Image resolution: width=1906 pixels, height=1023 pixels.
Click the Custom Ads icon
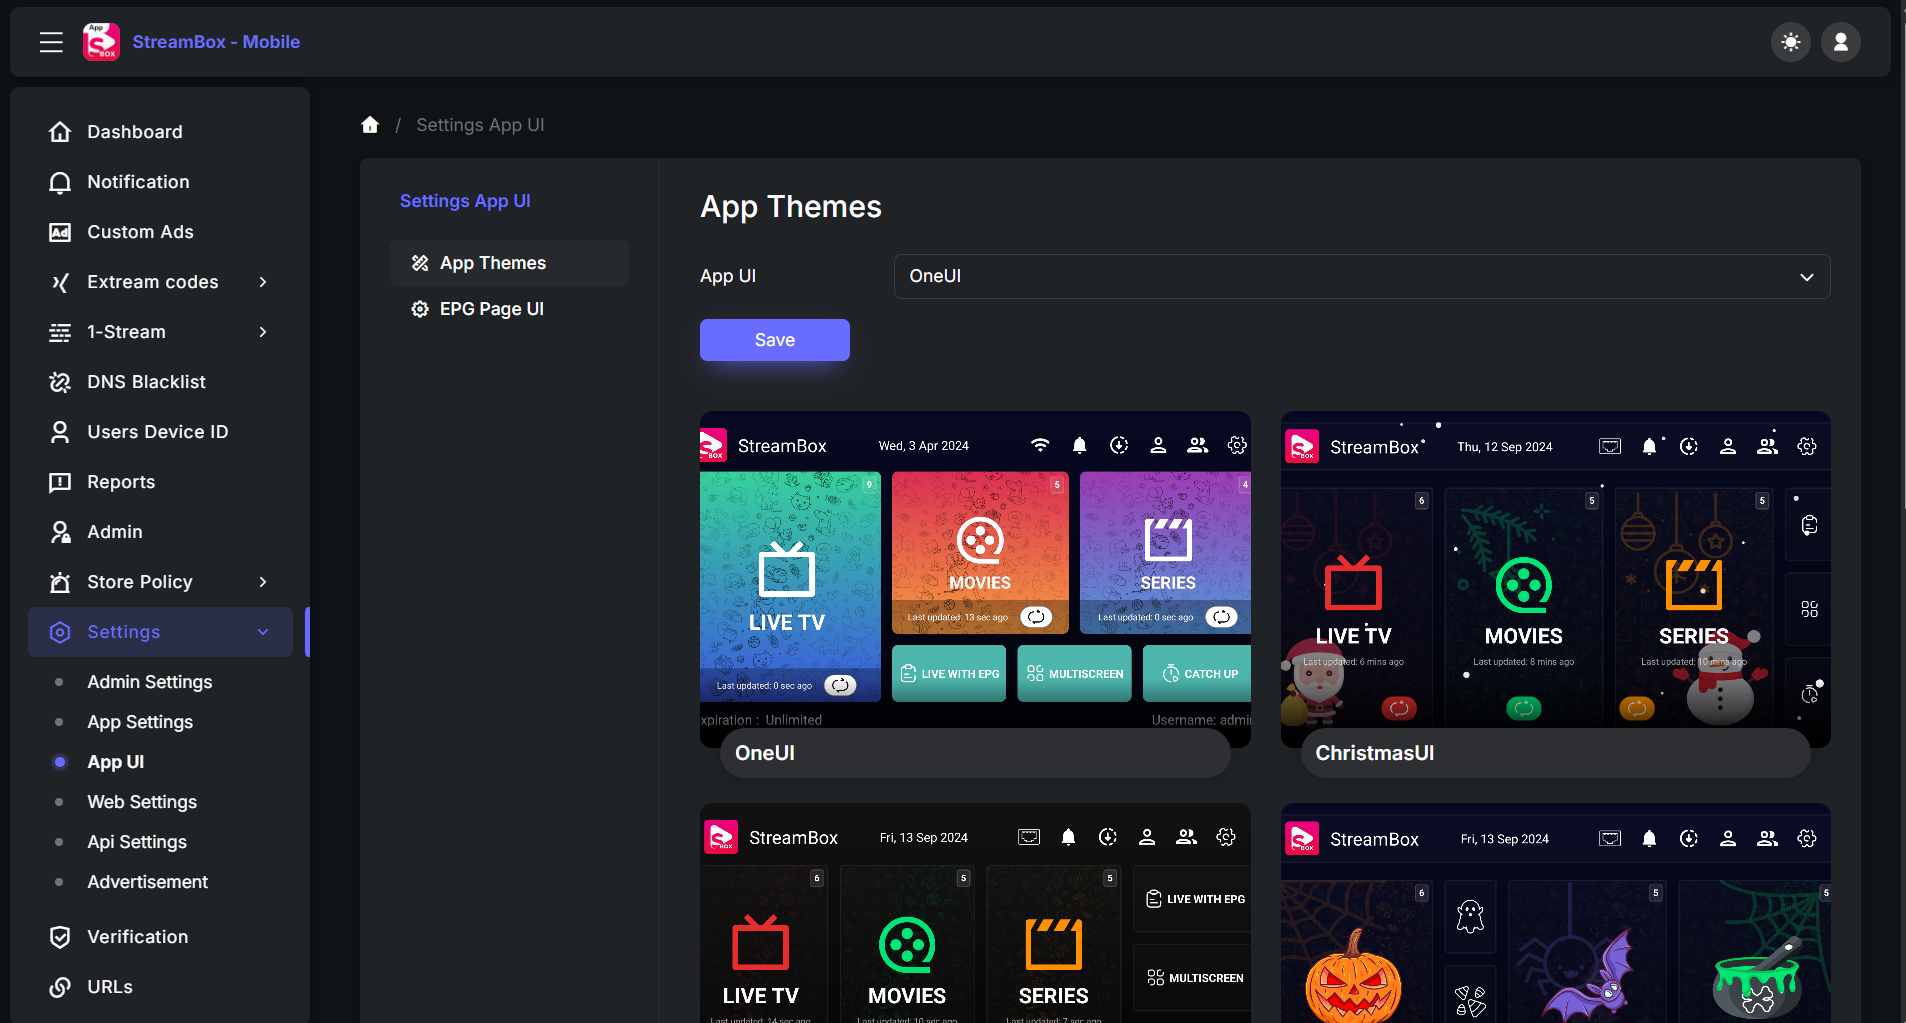pos(60,232)
